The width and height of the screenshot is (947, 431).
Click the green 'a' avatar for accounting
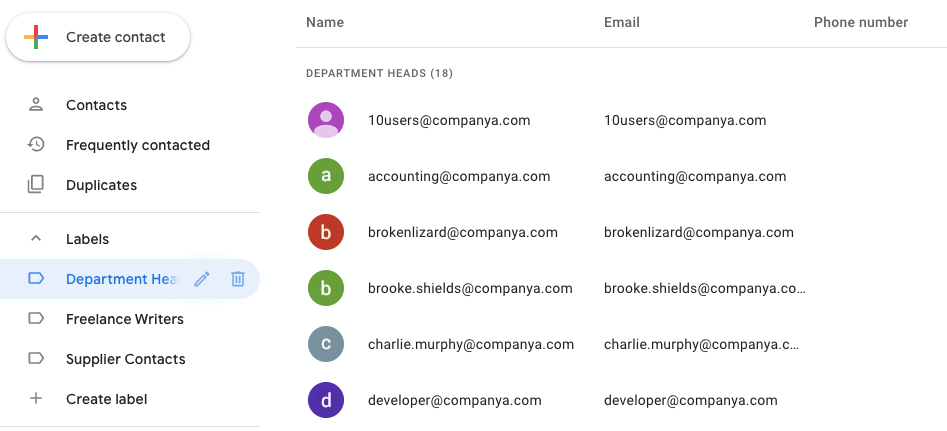(326, 176)
